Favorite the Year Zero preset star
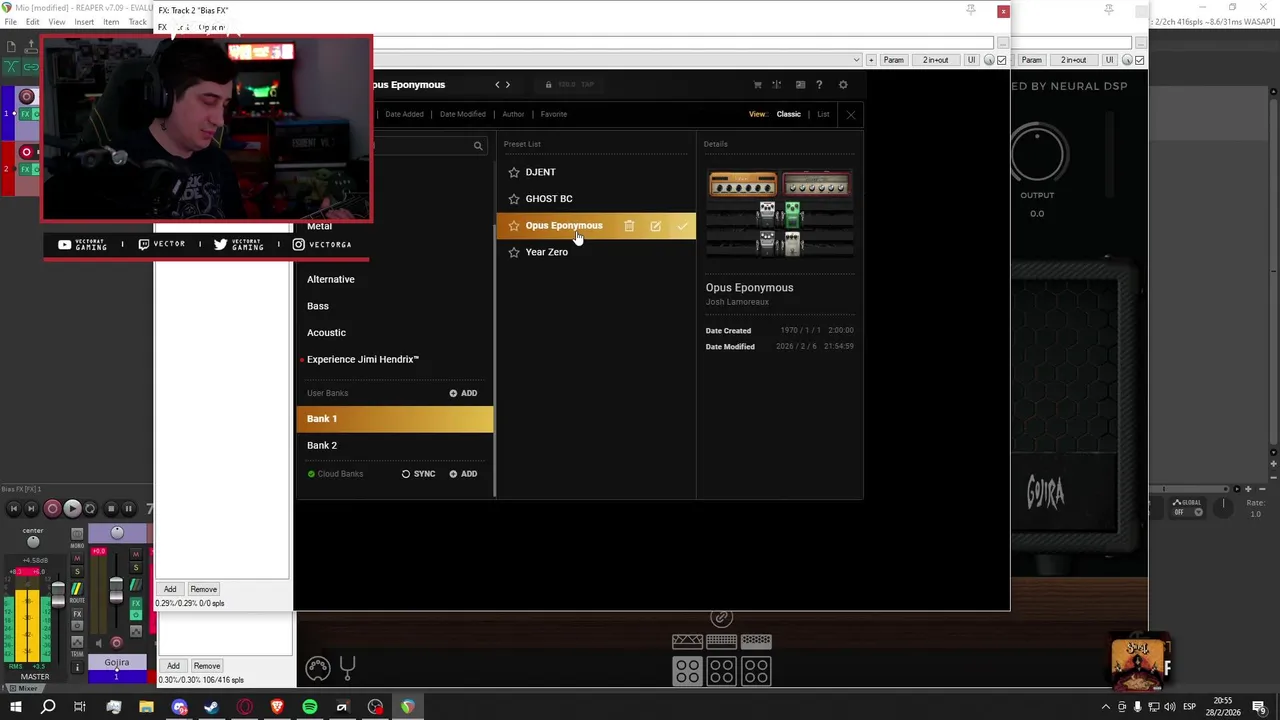 (x=514, y=252)
